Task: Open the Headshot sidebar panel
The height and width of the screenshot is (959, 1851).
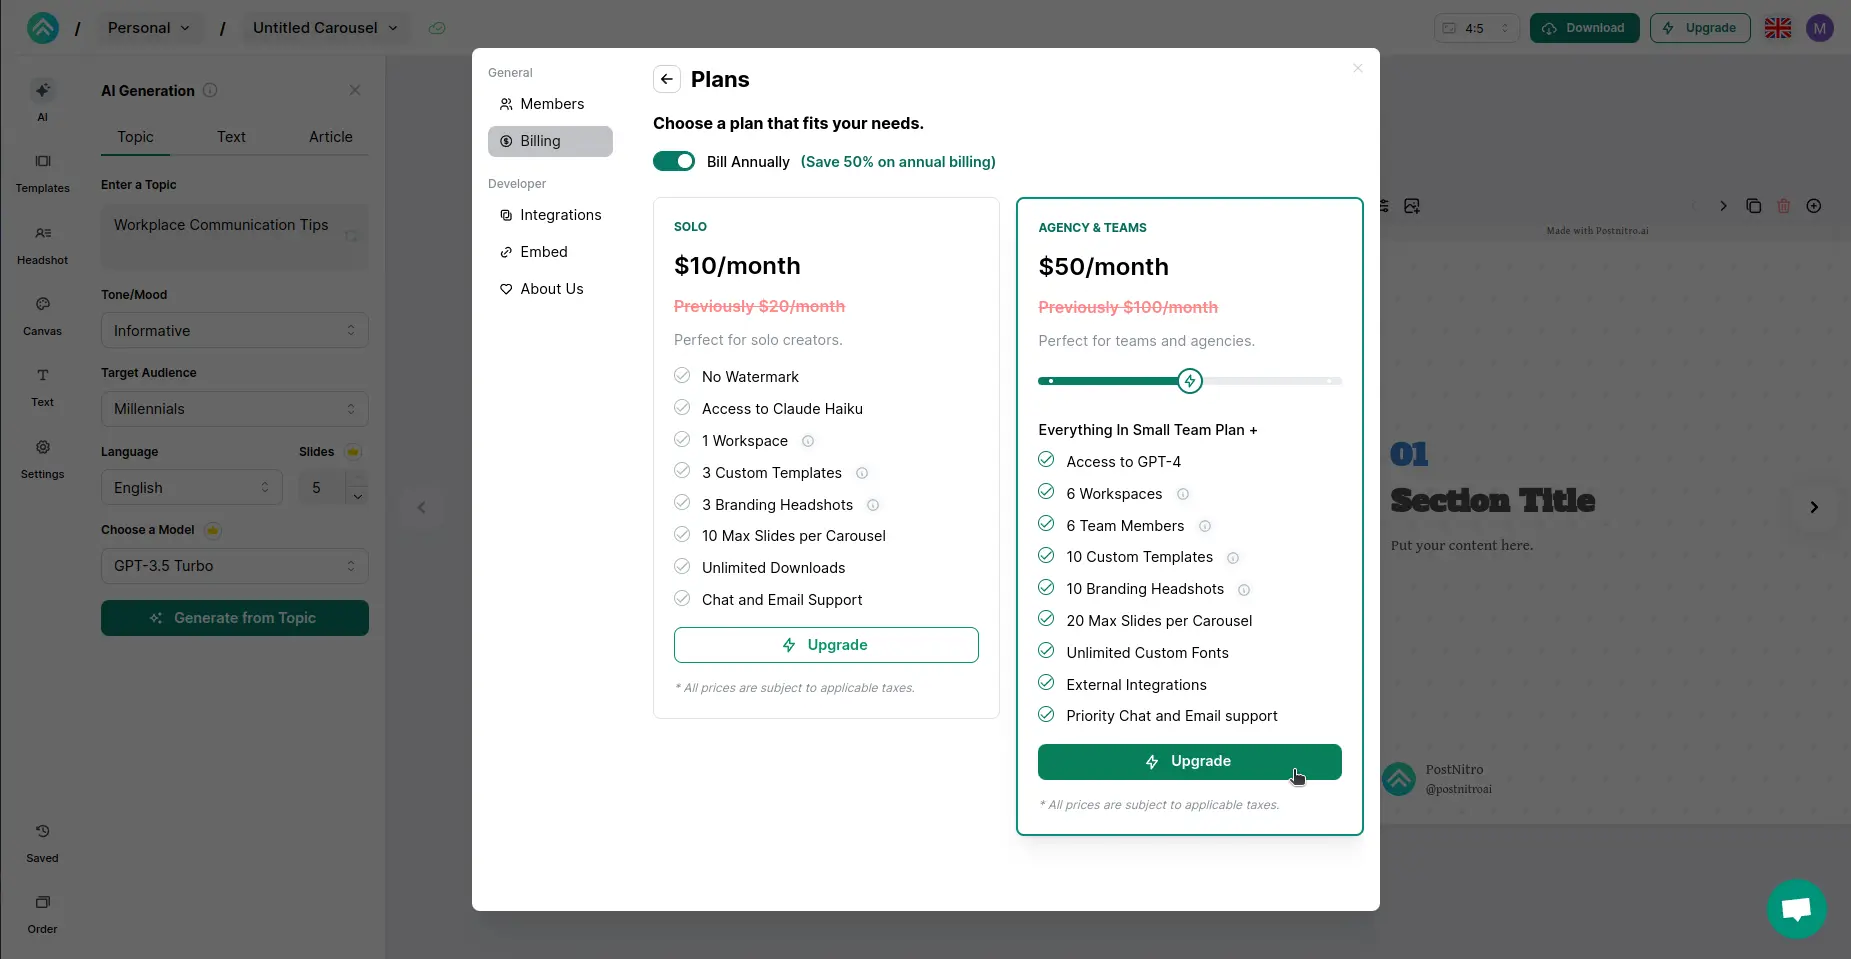Action: tap(42, 244)
